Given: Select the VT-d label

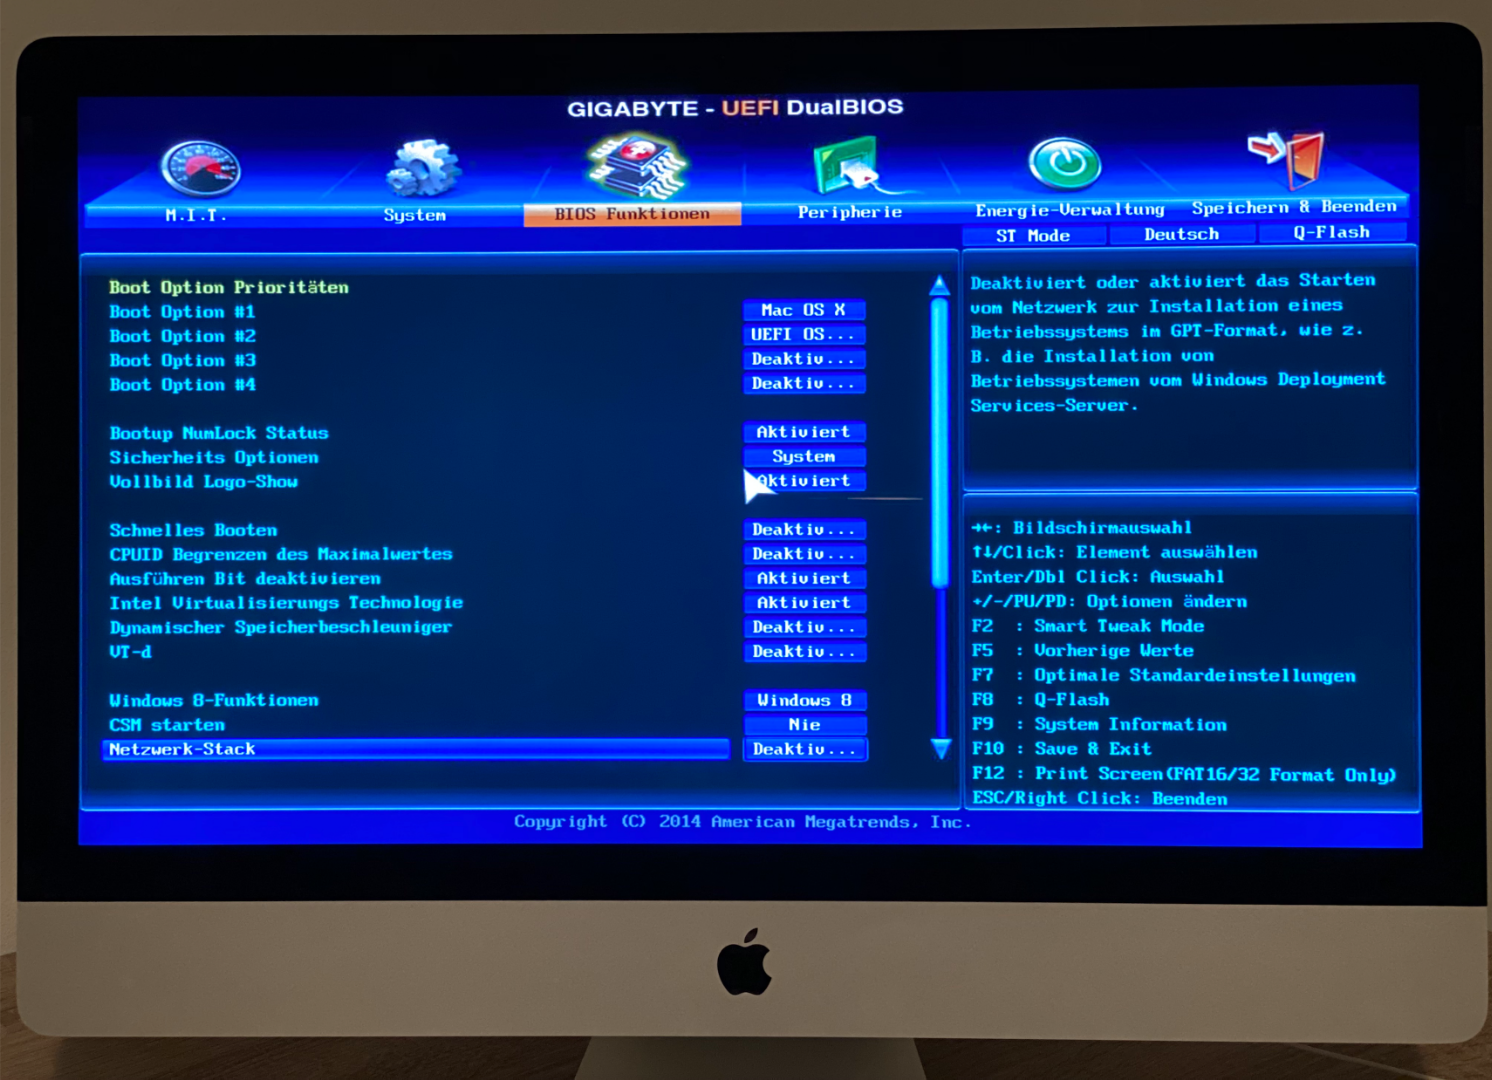Looking at the screenshot, I should coord(130,651).
